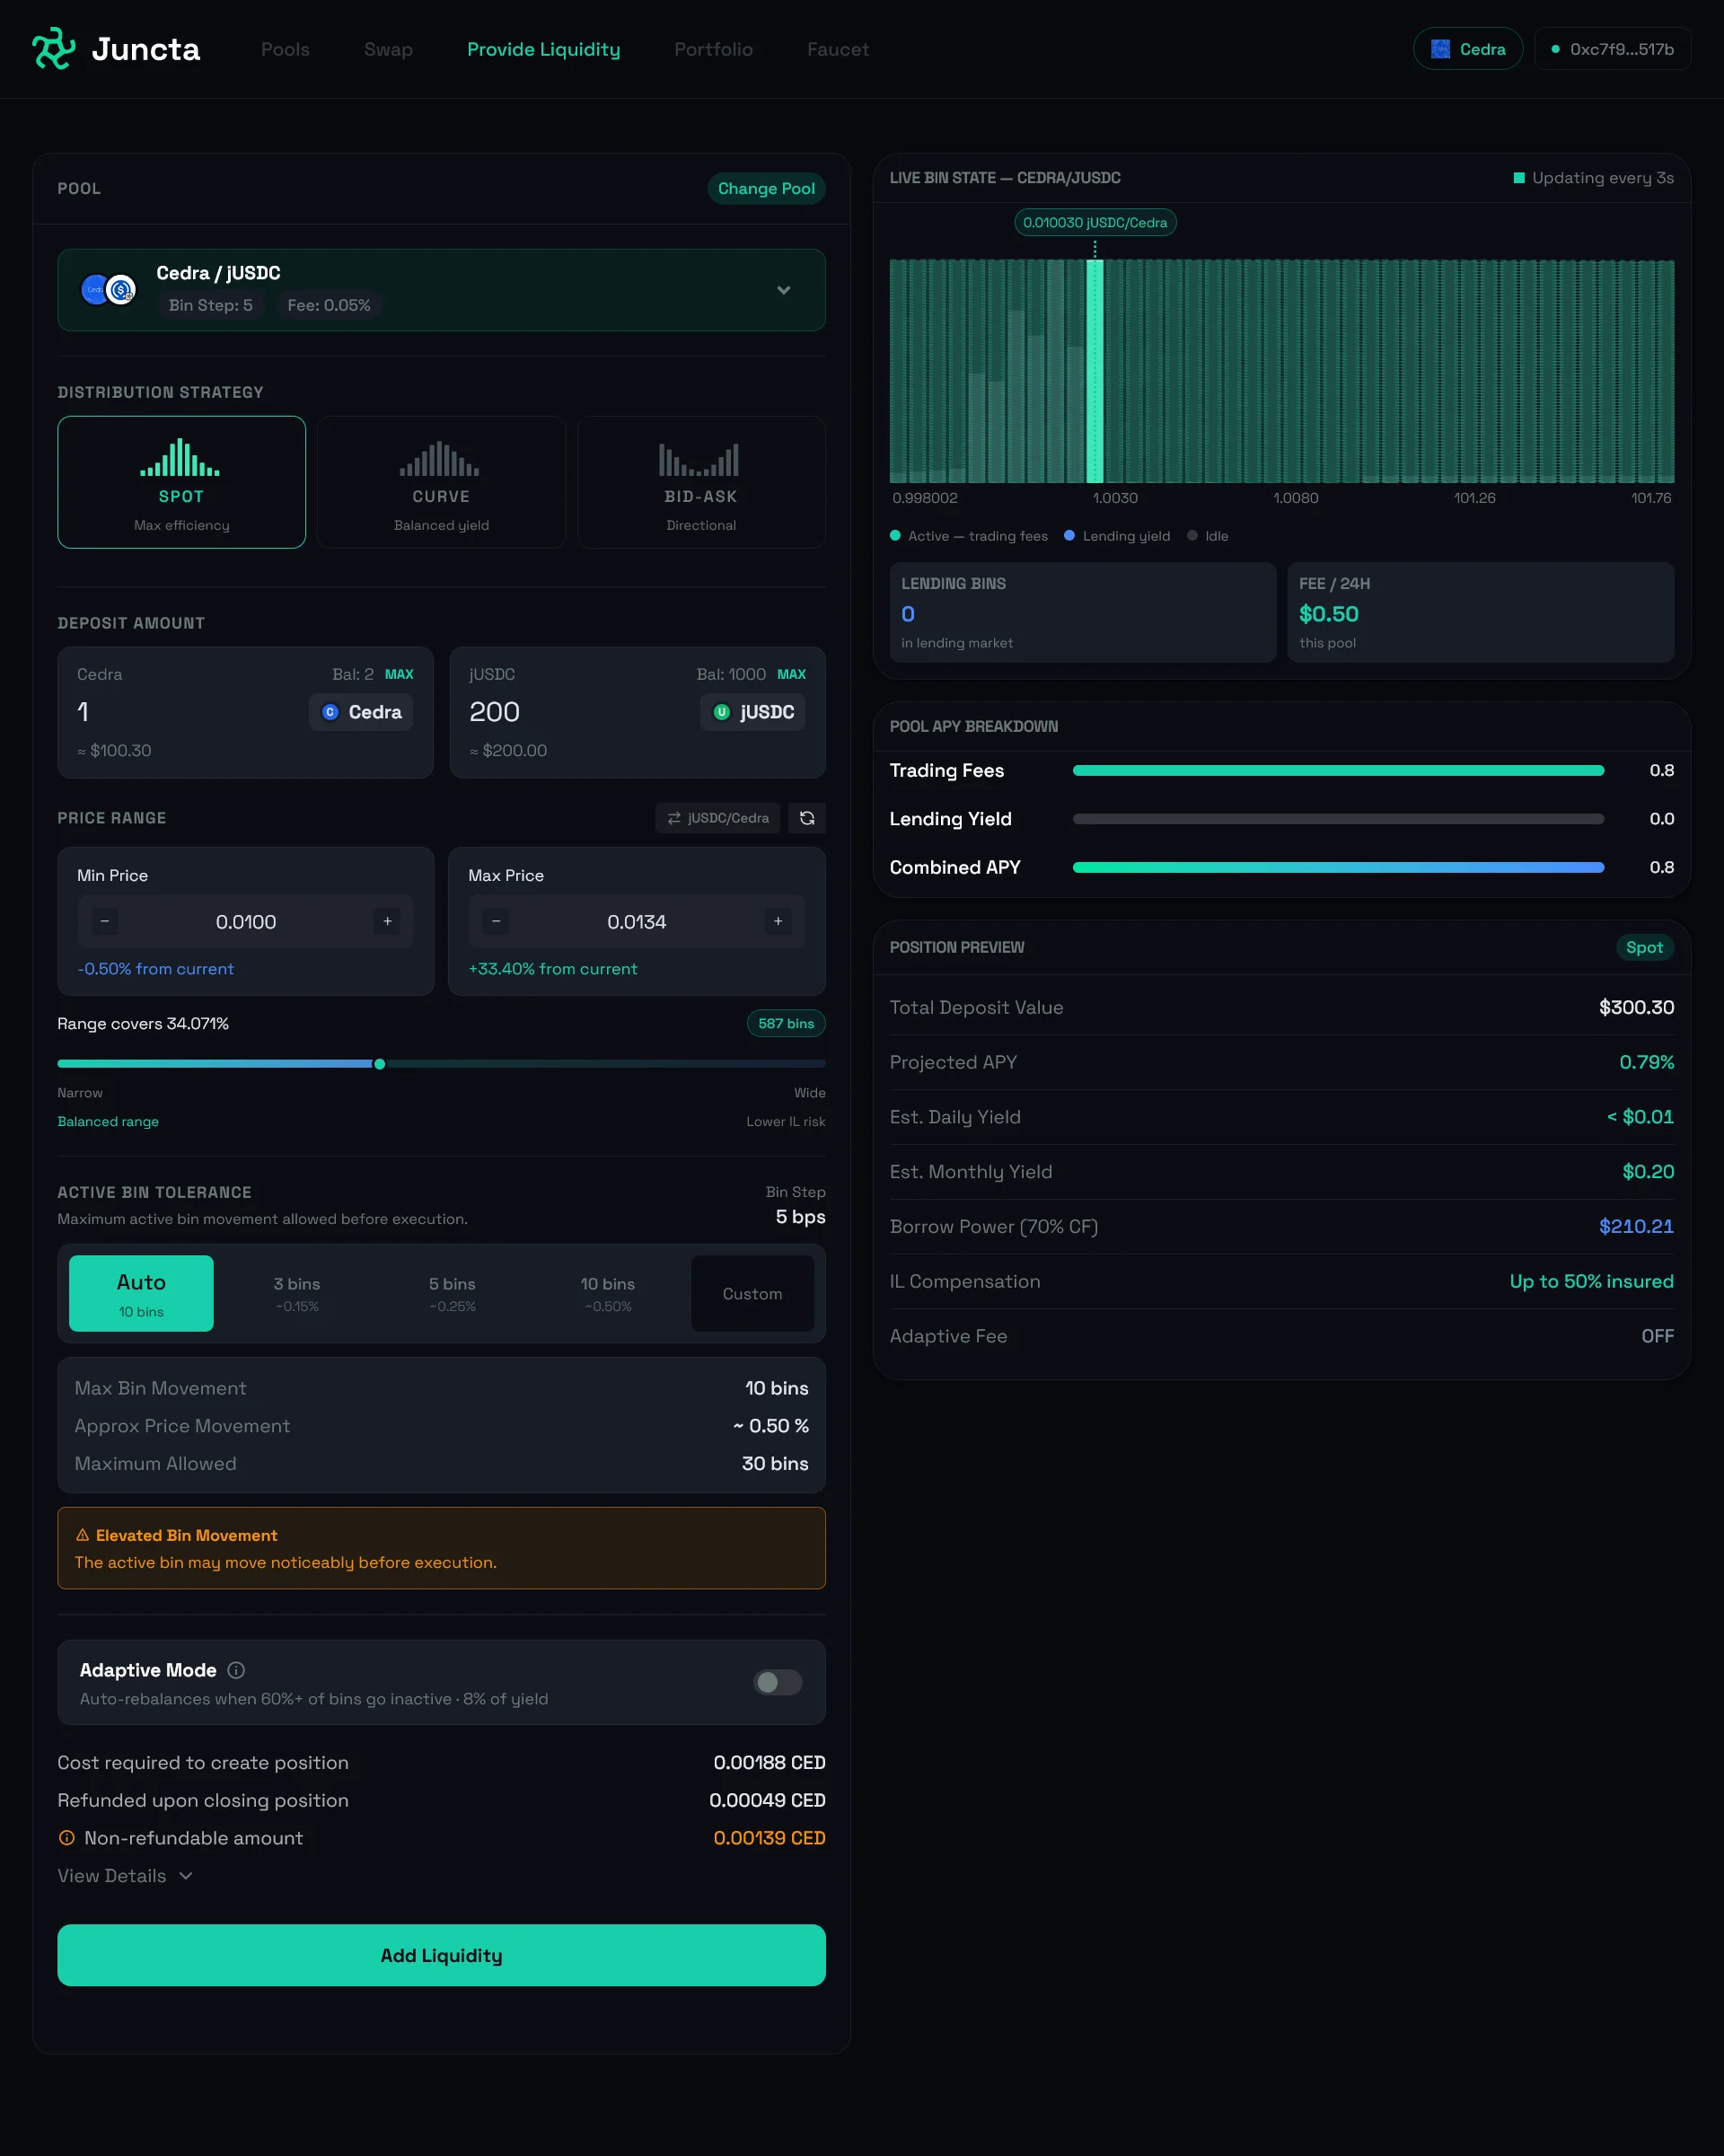Screen dimensions: 1724x2156
Task: Click 'Up to 50% insured' text
Action: [1591, 1281]
